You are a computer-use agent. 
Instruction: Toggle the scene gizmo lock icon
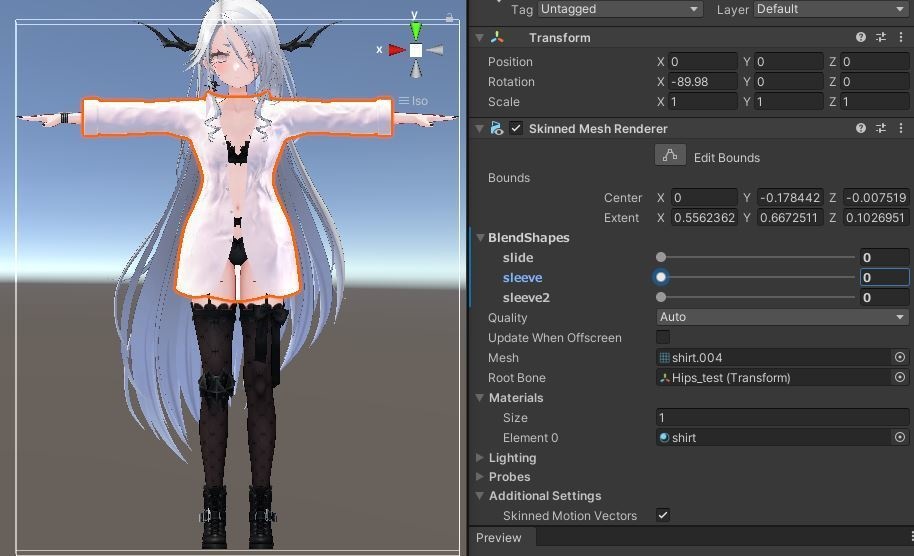point(449,18)
